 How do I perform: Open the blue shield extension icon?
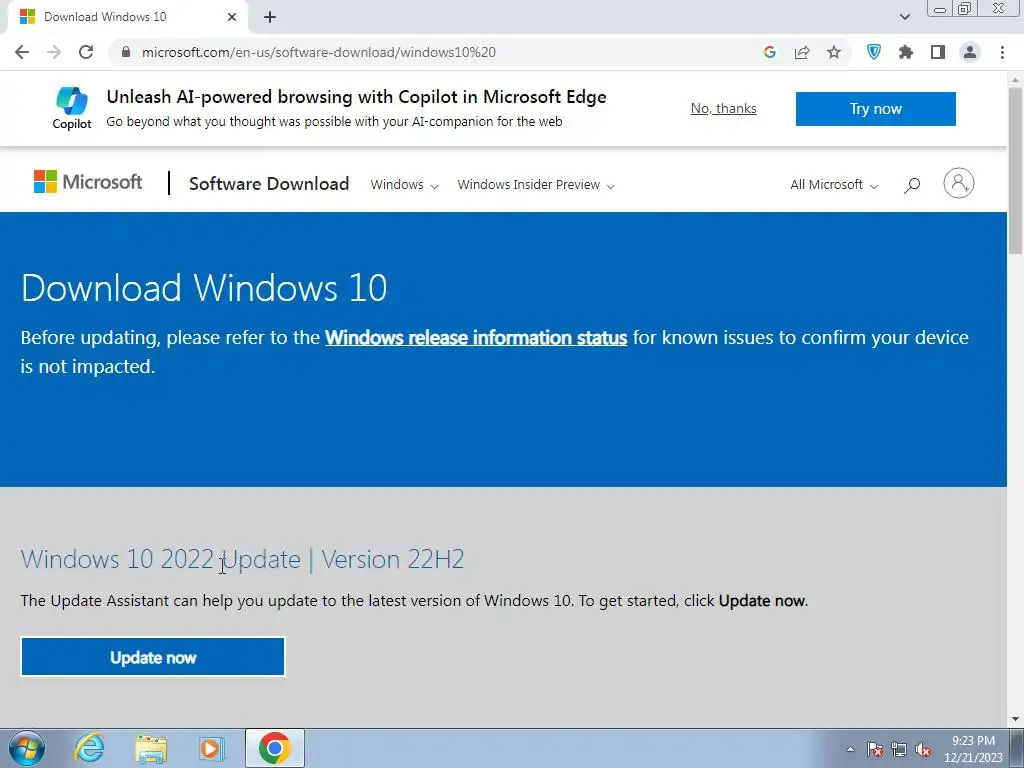(874, 52)
